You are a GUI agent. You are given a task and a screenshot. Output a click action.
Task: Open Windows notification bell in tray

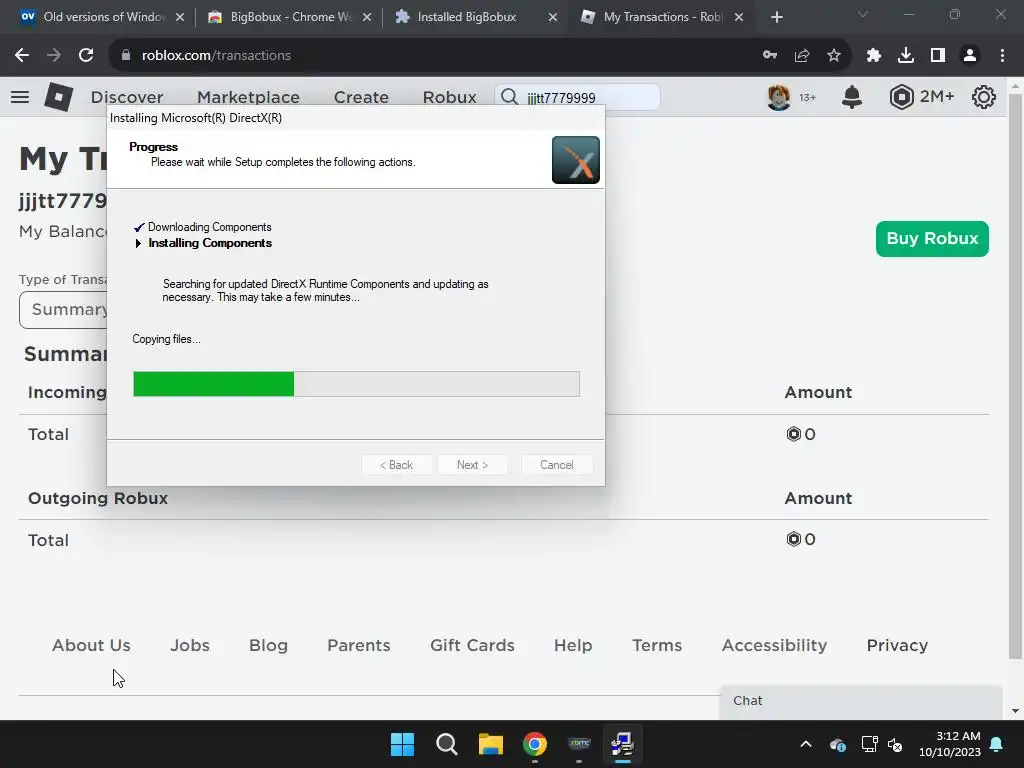[997, 744]
